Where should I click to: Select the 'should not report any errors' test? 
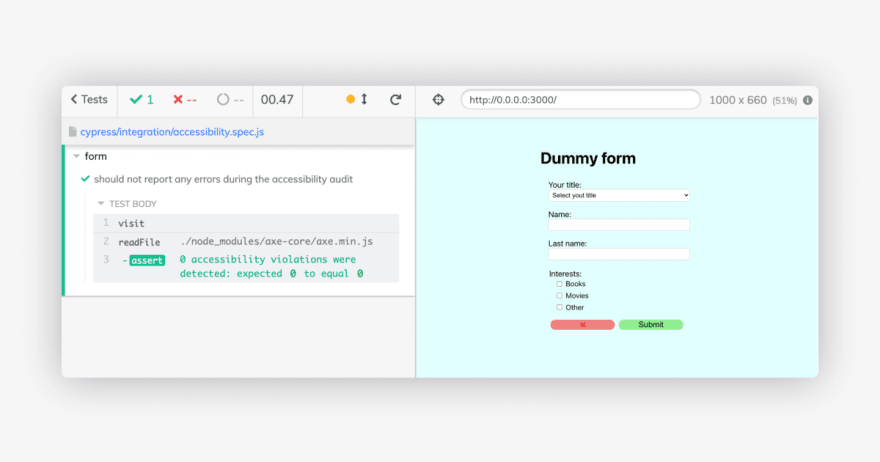[x=223, y=179]
